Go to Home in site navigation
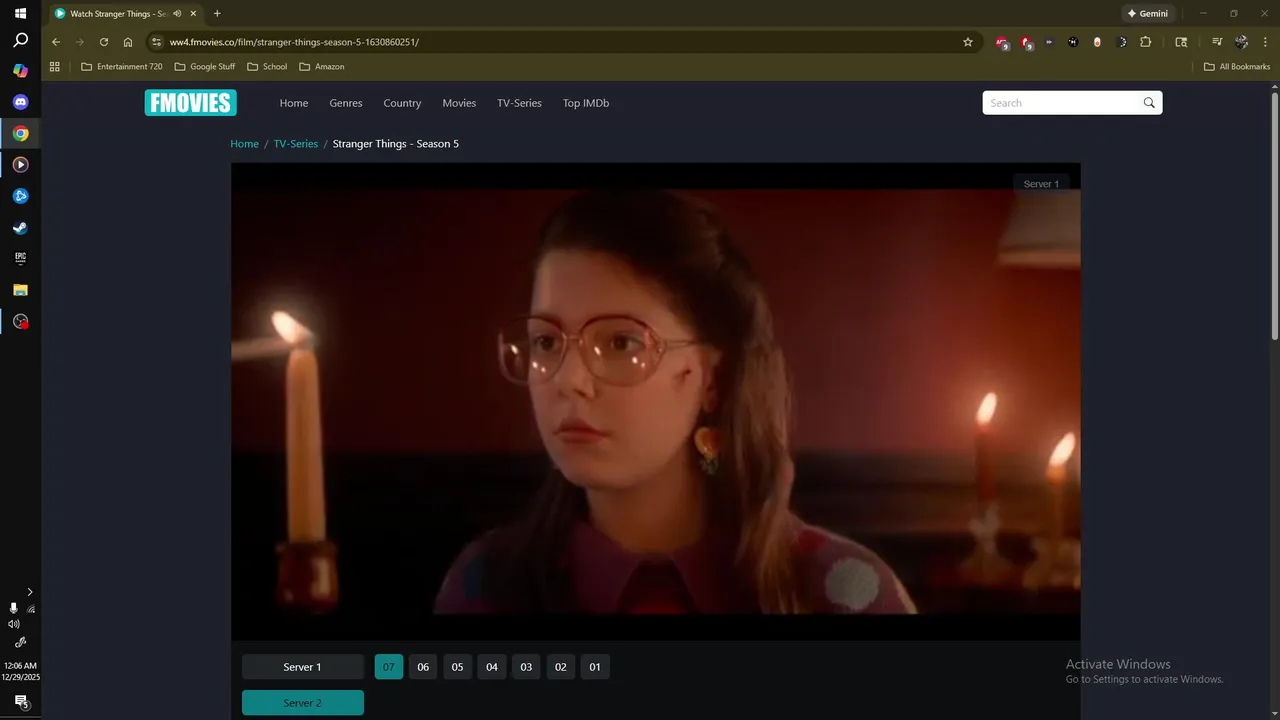Viewport: 1280px width, 720px height. pos(294,103)
